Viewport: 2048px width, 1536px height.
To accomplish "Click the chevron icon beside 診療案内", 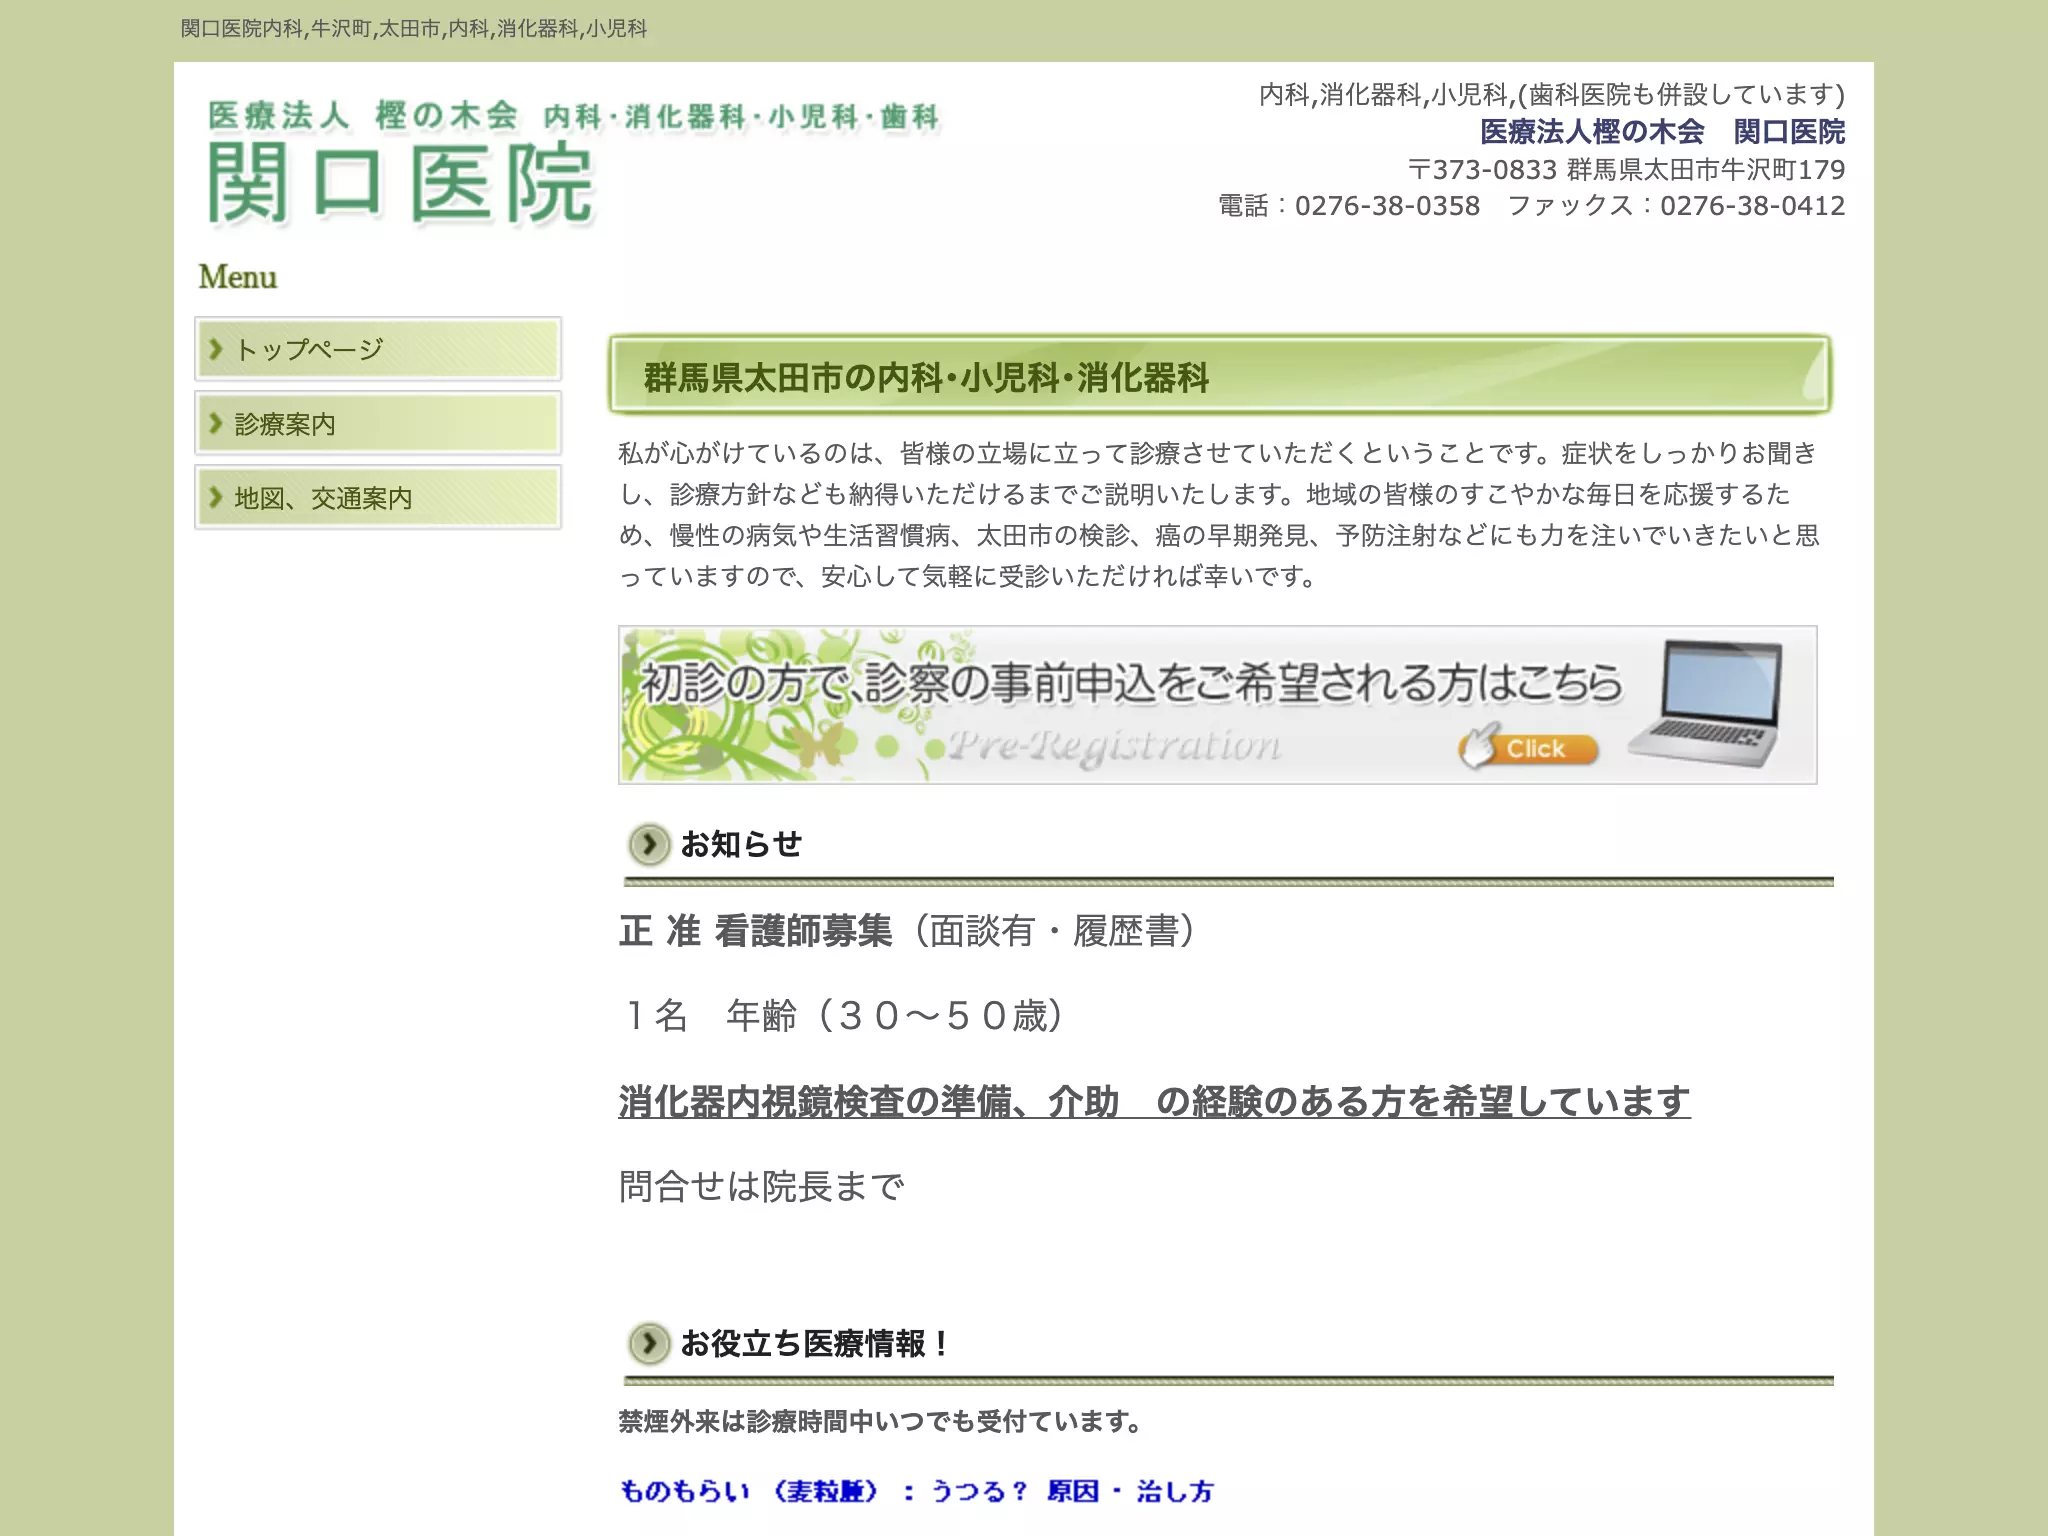I will [x=215, y=423].
